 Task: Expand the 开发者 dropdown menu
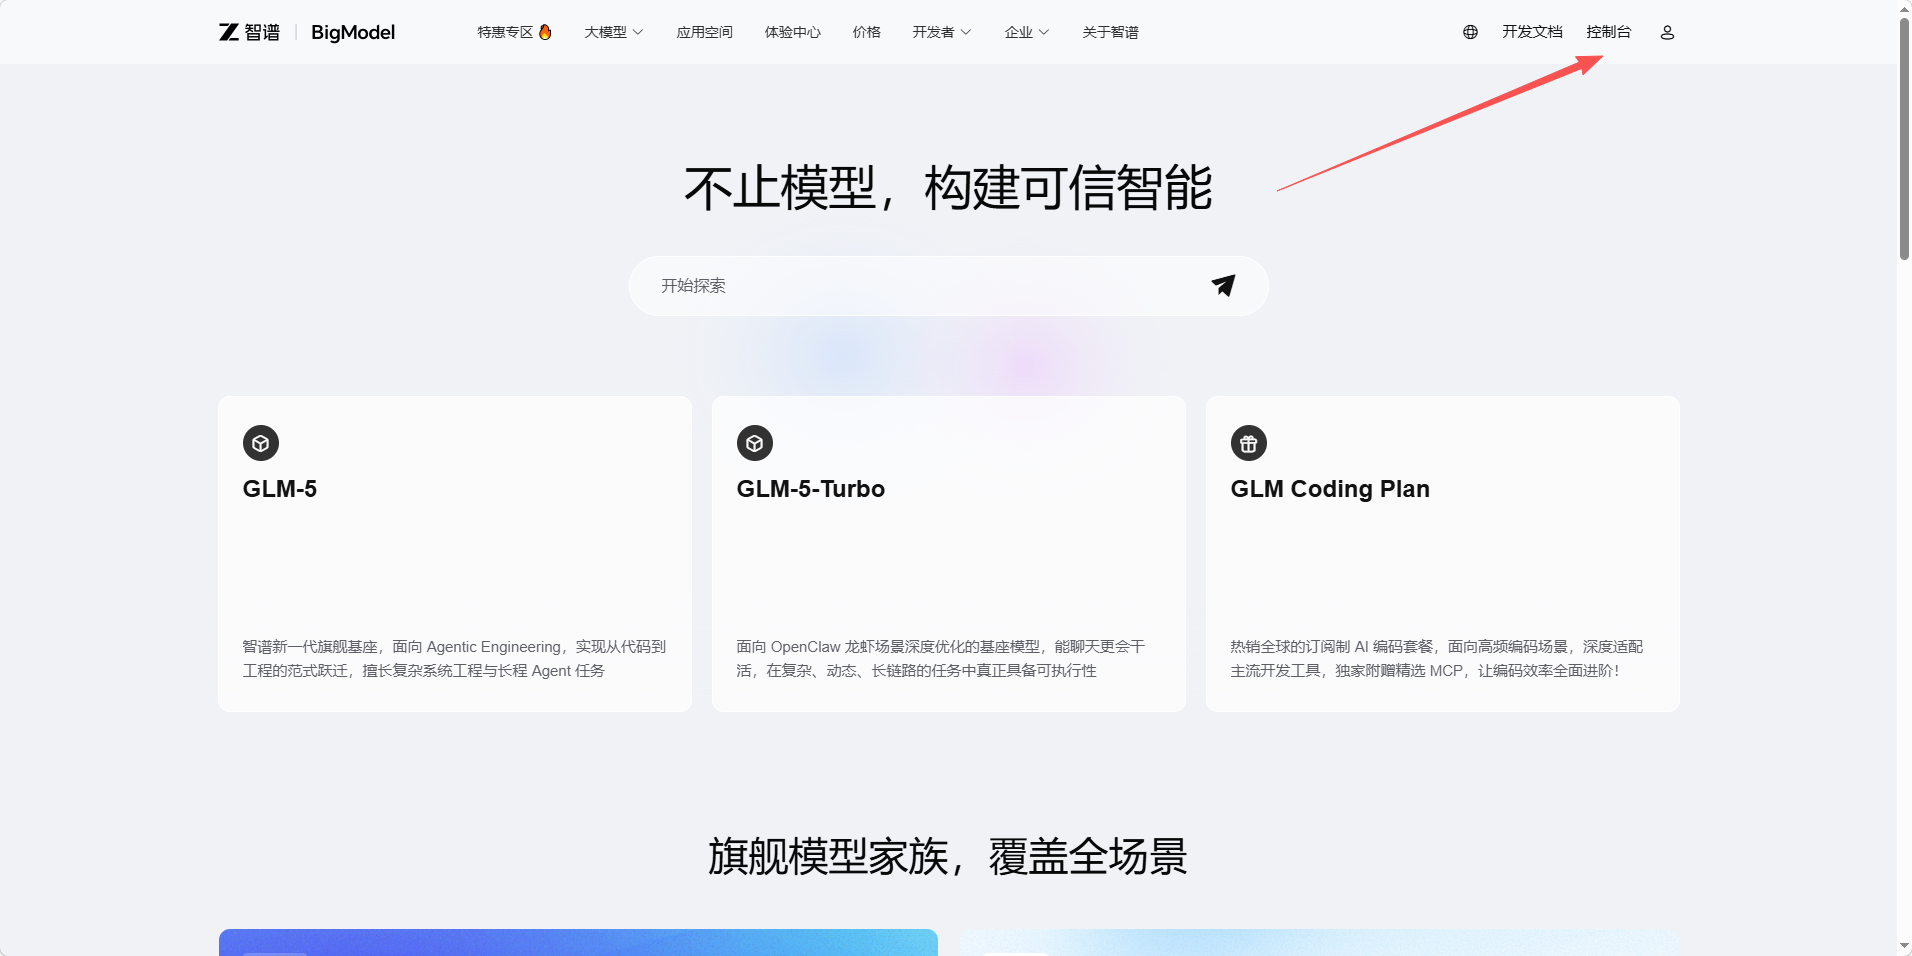tap(941, 32)
